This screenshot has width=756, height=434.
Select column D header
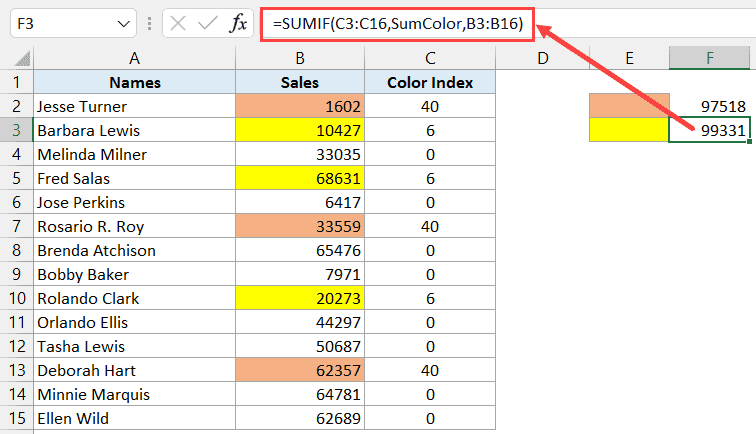(x=542, y=58)
